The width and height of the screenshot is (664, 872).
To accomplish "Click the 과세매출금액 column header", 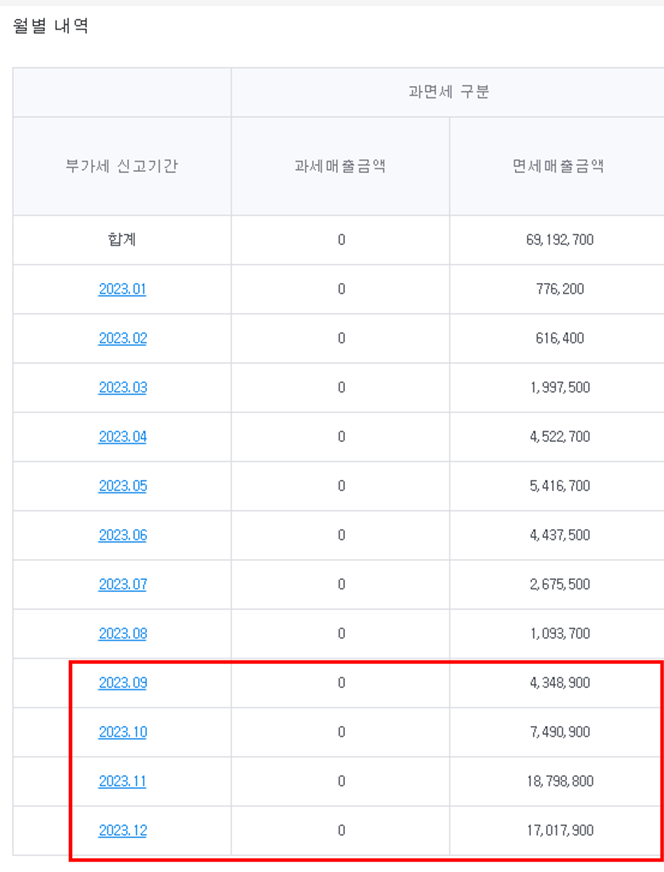I will (340, 166).
